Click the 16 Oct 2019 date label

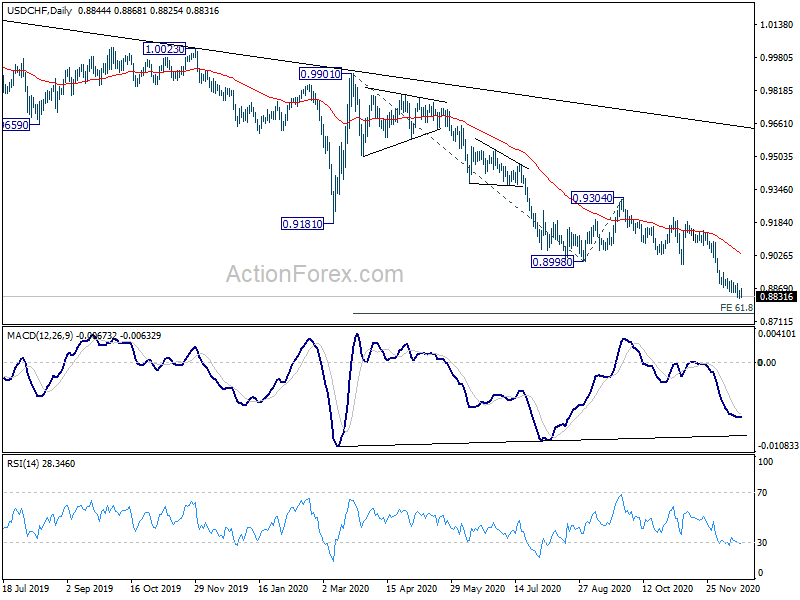[156, 588]
